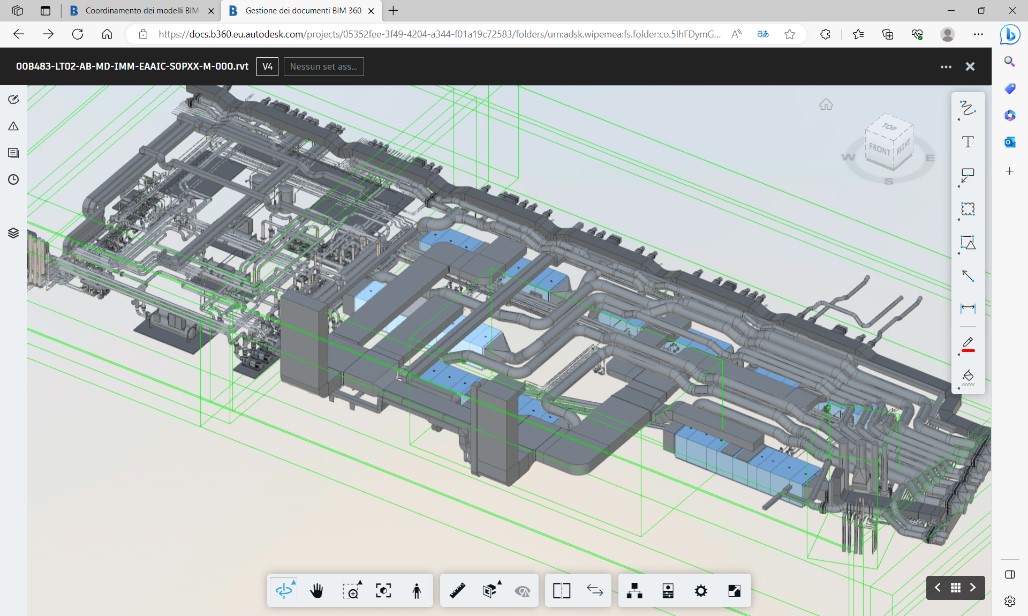Toggle split view compare mode

point(561,591)
